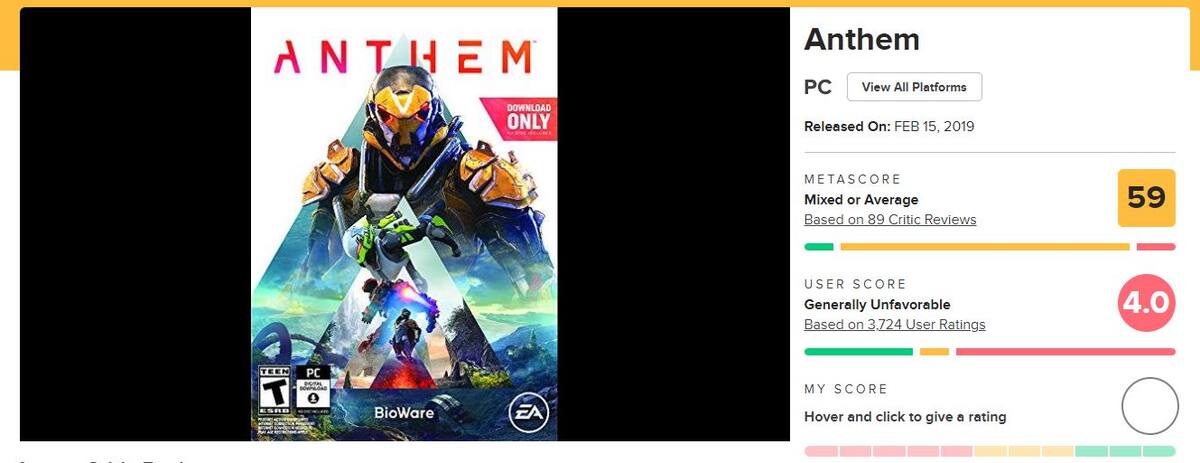Open the 89 Critic Reviews link

point(890,219)
